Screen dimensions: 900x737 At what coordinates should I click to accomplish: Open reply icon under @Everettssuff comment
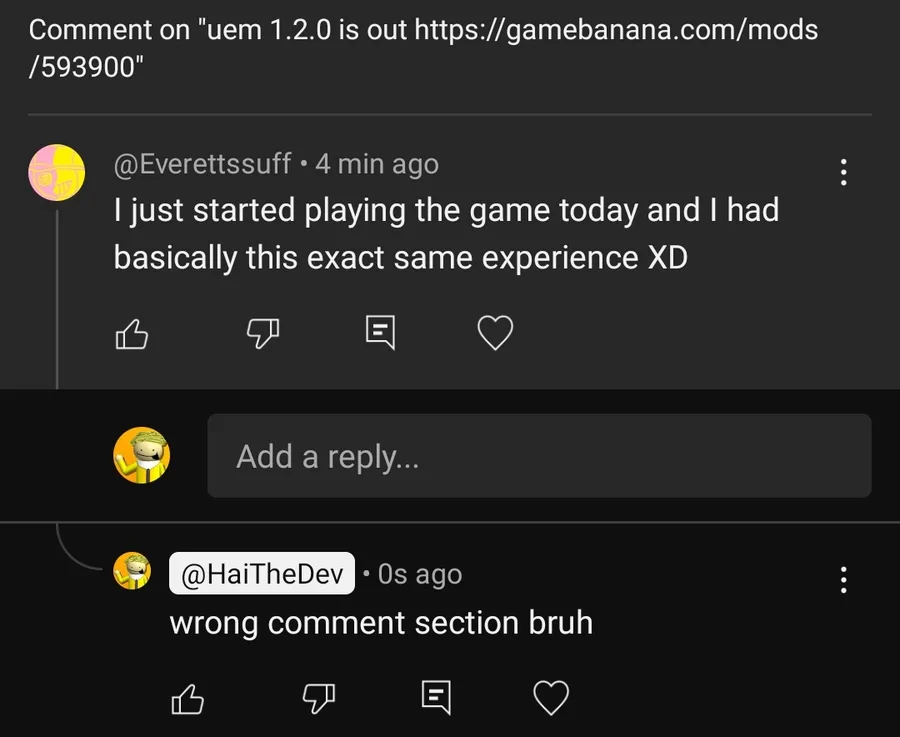pyautogui.click(x=380, y=332)
